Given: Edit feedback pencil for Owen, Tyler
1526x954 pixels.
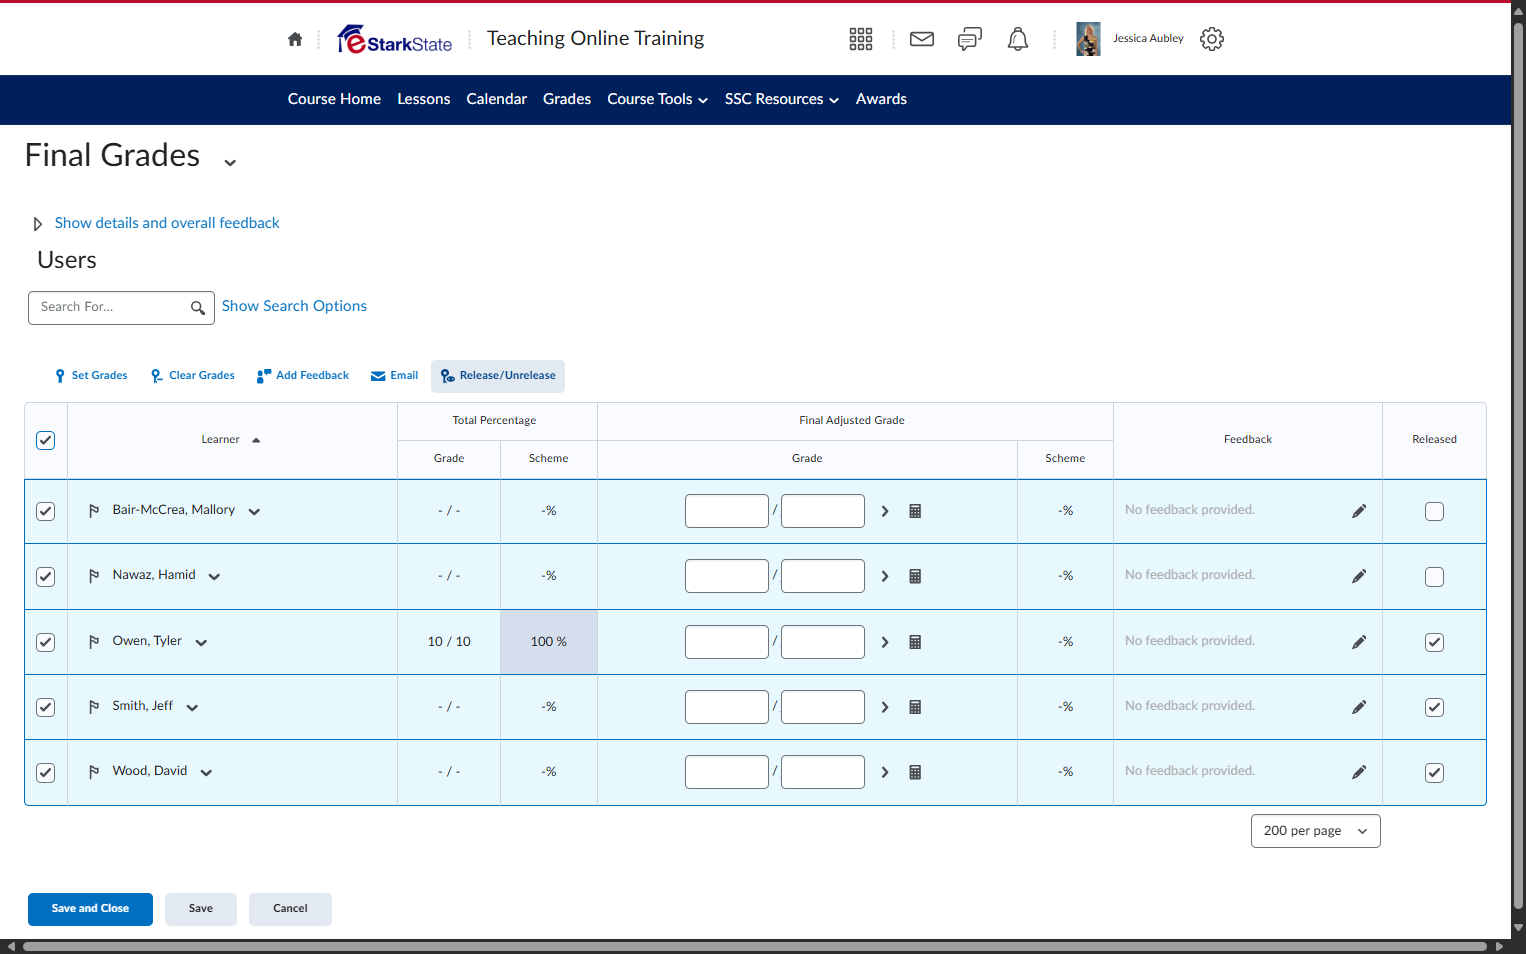Looking at the screenshot, I should pyautogui.click(x=1359, y=642).
